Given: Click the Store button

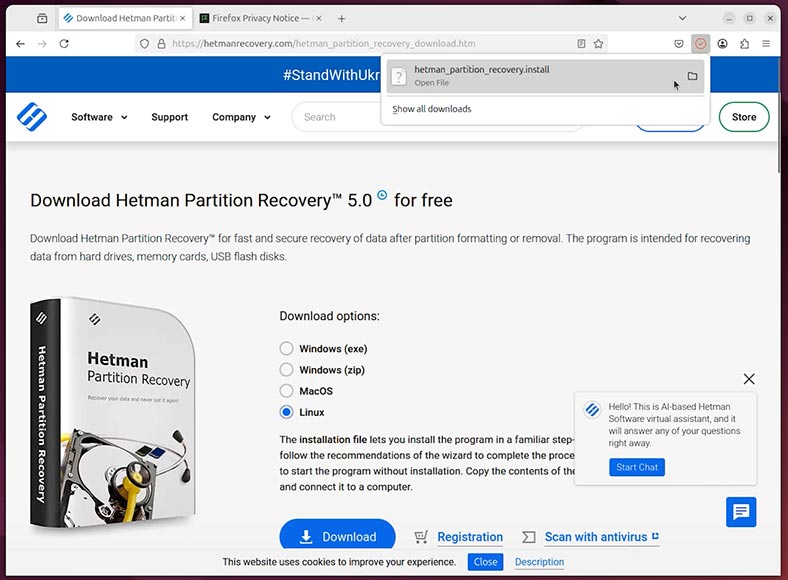Looking at the screenshot, I should [744, 117].
